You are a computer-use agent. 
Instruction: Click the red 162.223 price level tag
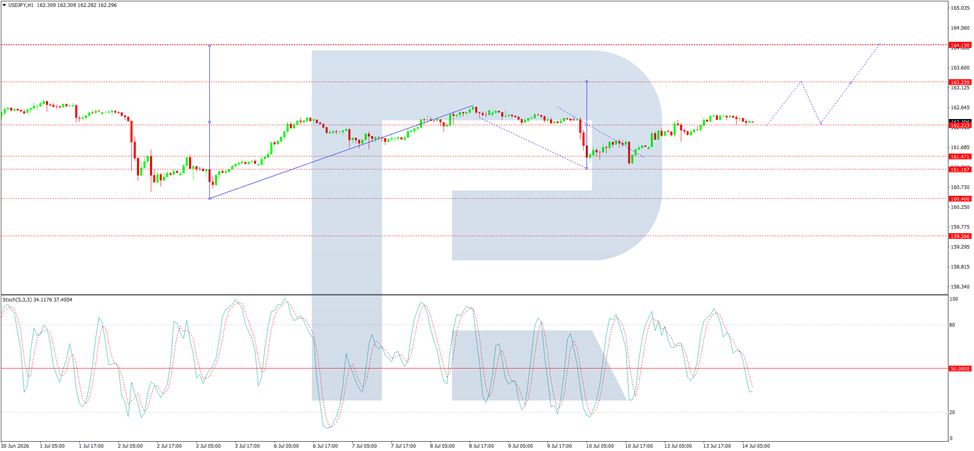[960, 125]
